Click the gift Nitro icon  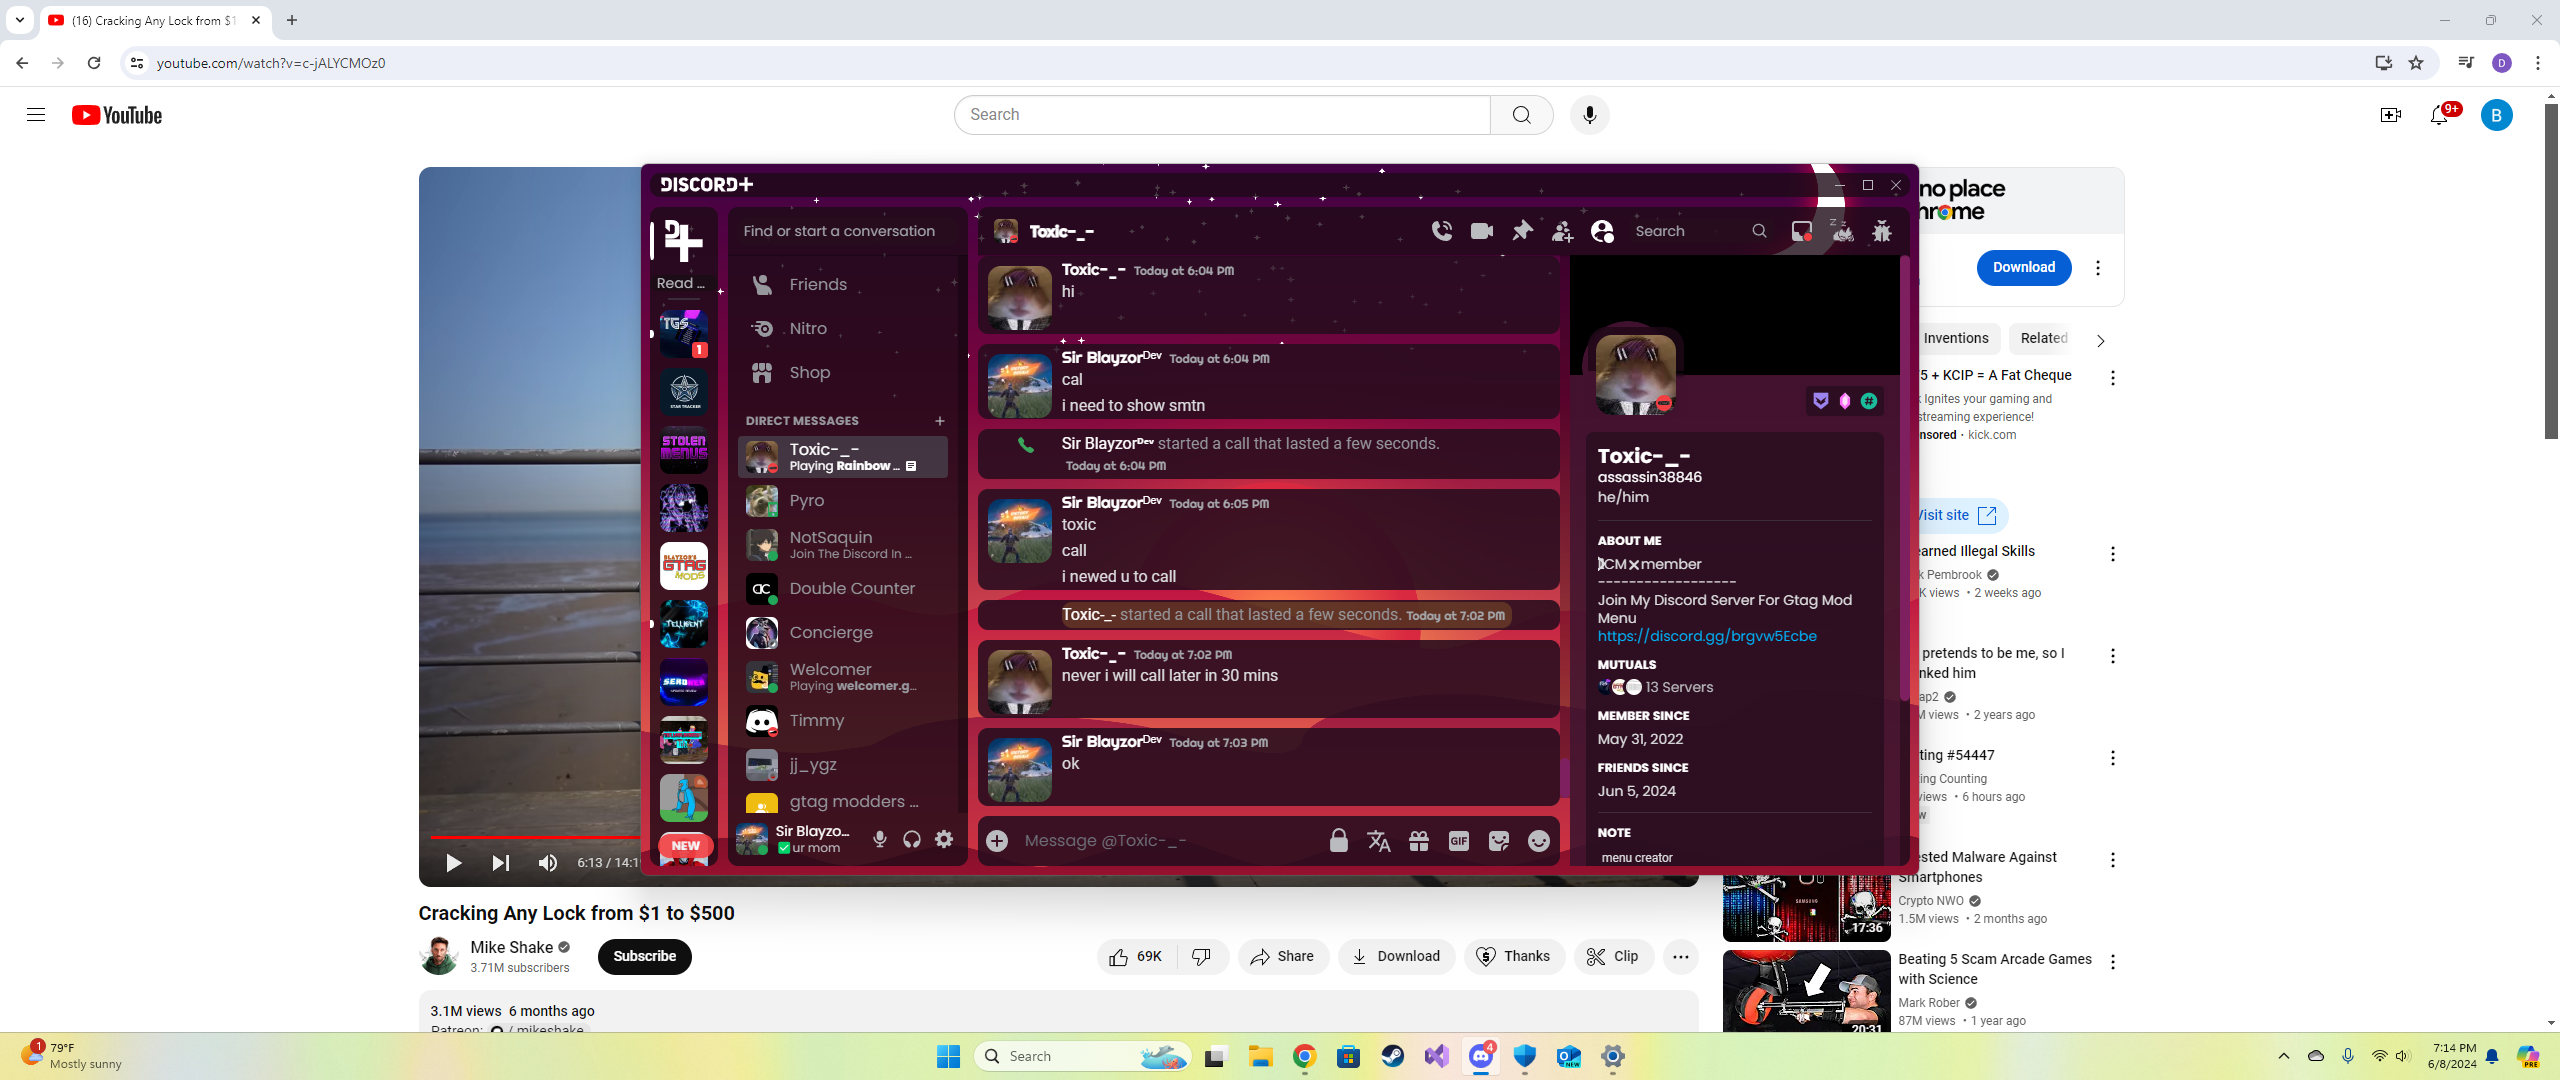click(1418, 841)
